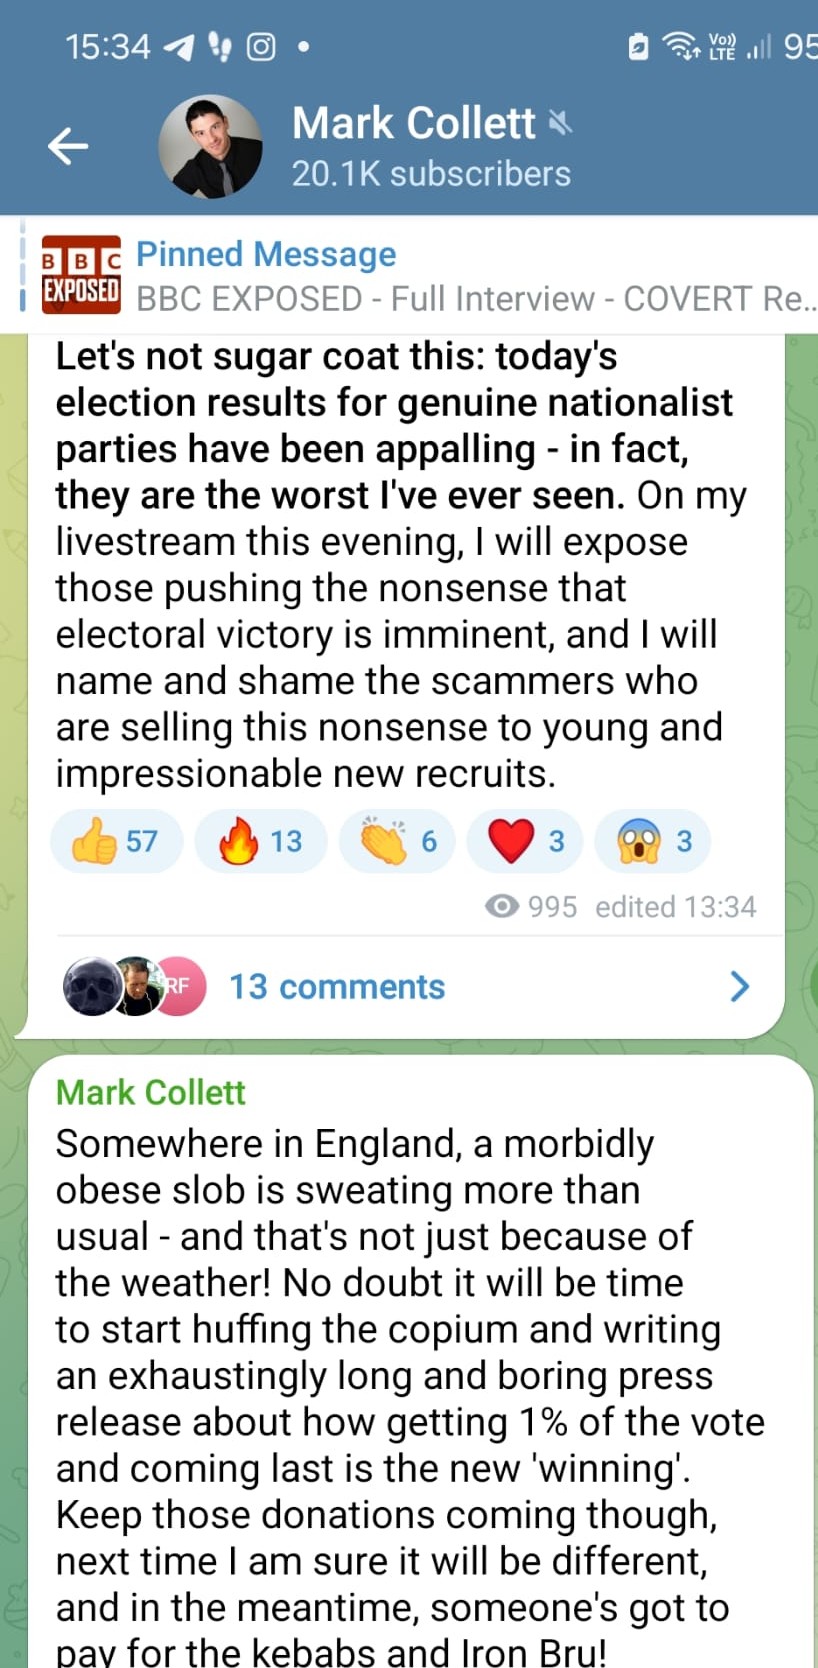
Task: Open the 13 comments thread
Action: coord(337,987)
